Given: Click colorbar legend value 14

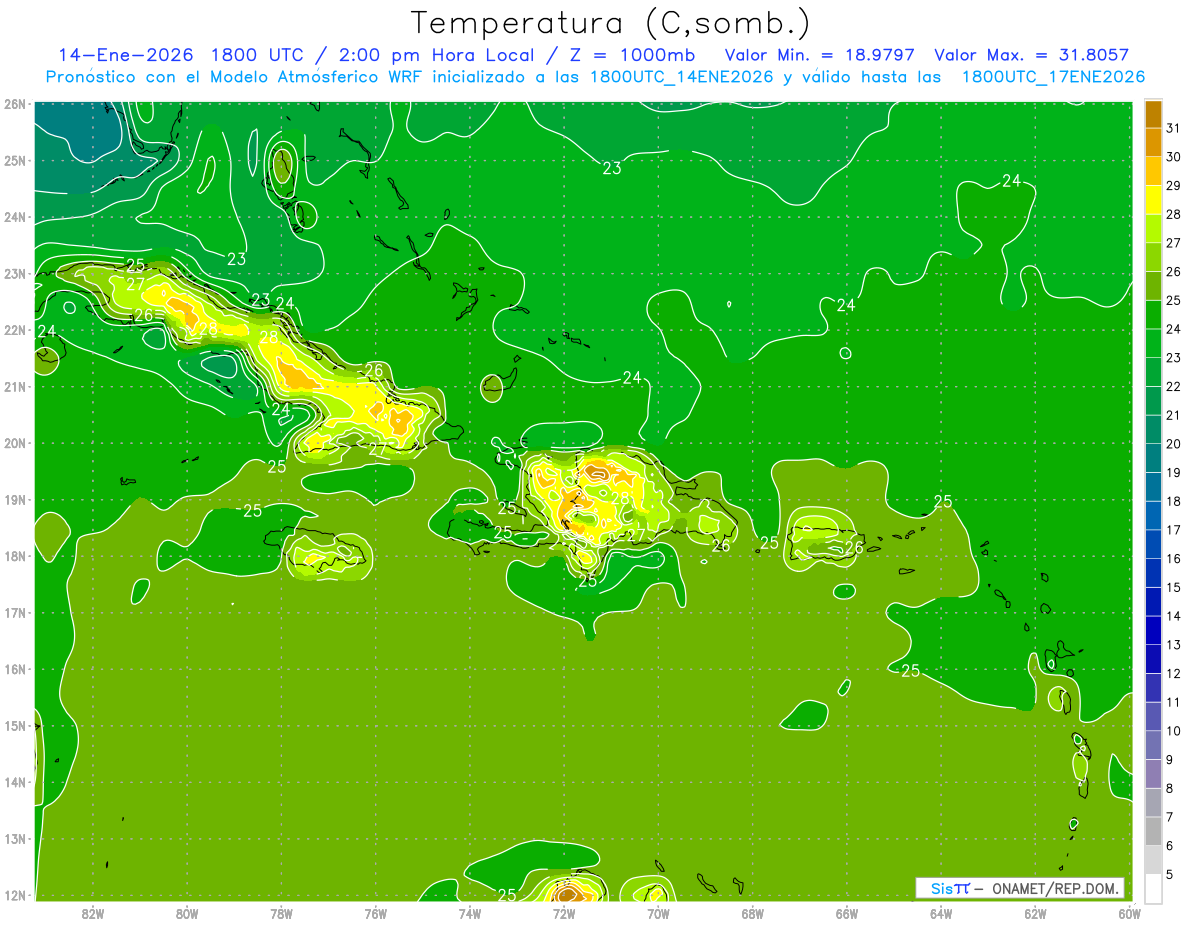Looking at the screenshot, I should point(1173,617).
